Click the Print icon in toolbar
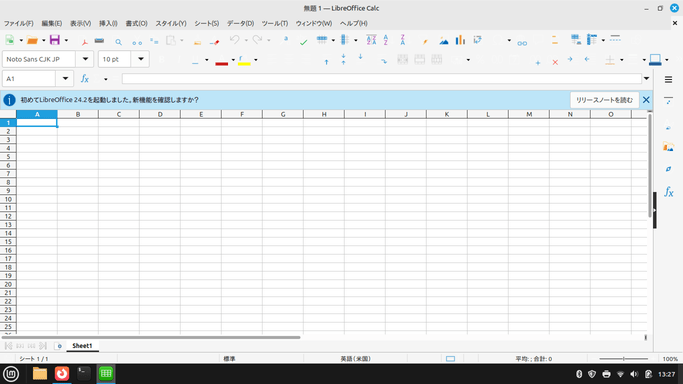Viewport: 683px width, 384px height. pos(99,40)
